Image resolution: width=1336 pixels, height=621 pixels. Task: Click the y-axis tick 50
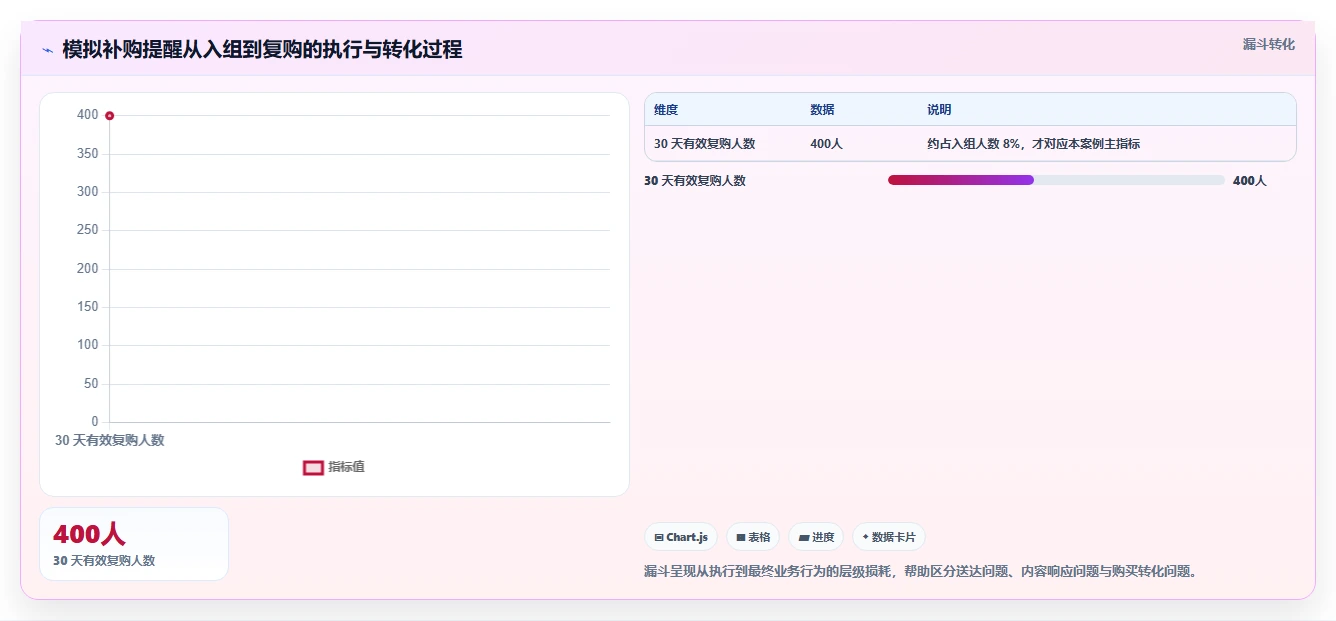click(x=92, y=384)
